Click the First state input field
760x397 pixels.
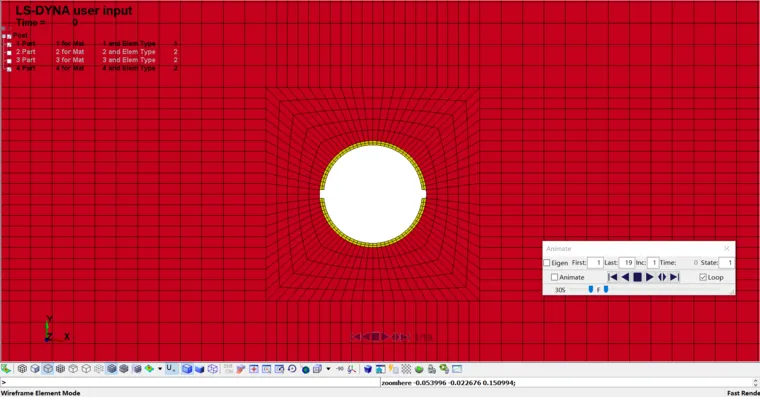coord(595,263)
